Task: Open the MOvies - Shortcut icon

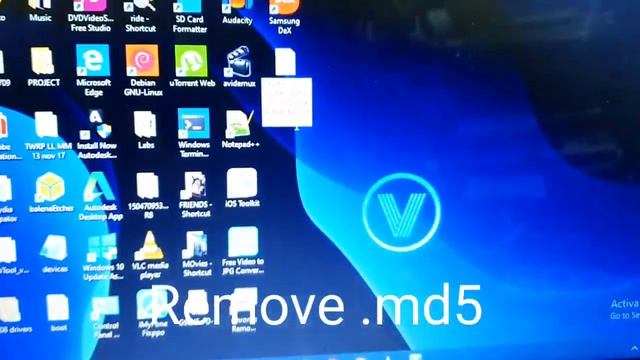Action: pos(197,254)
